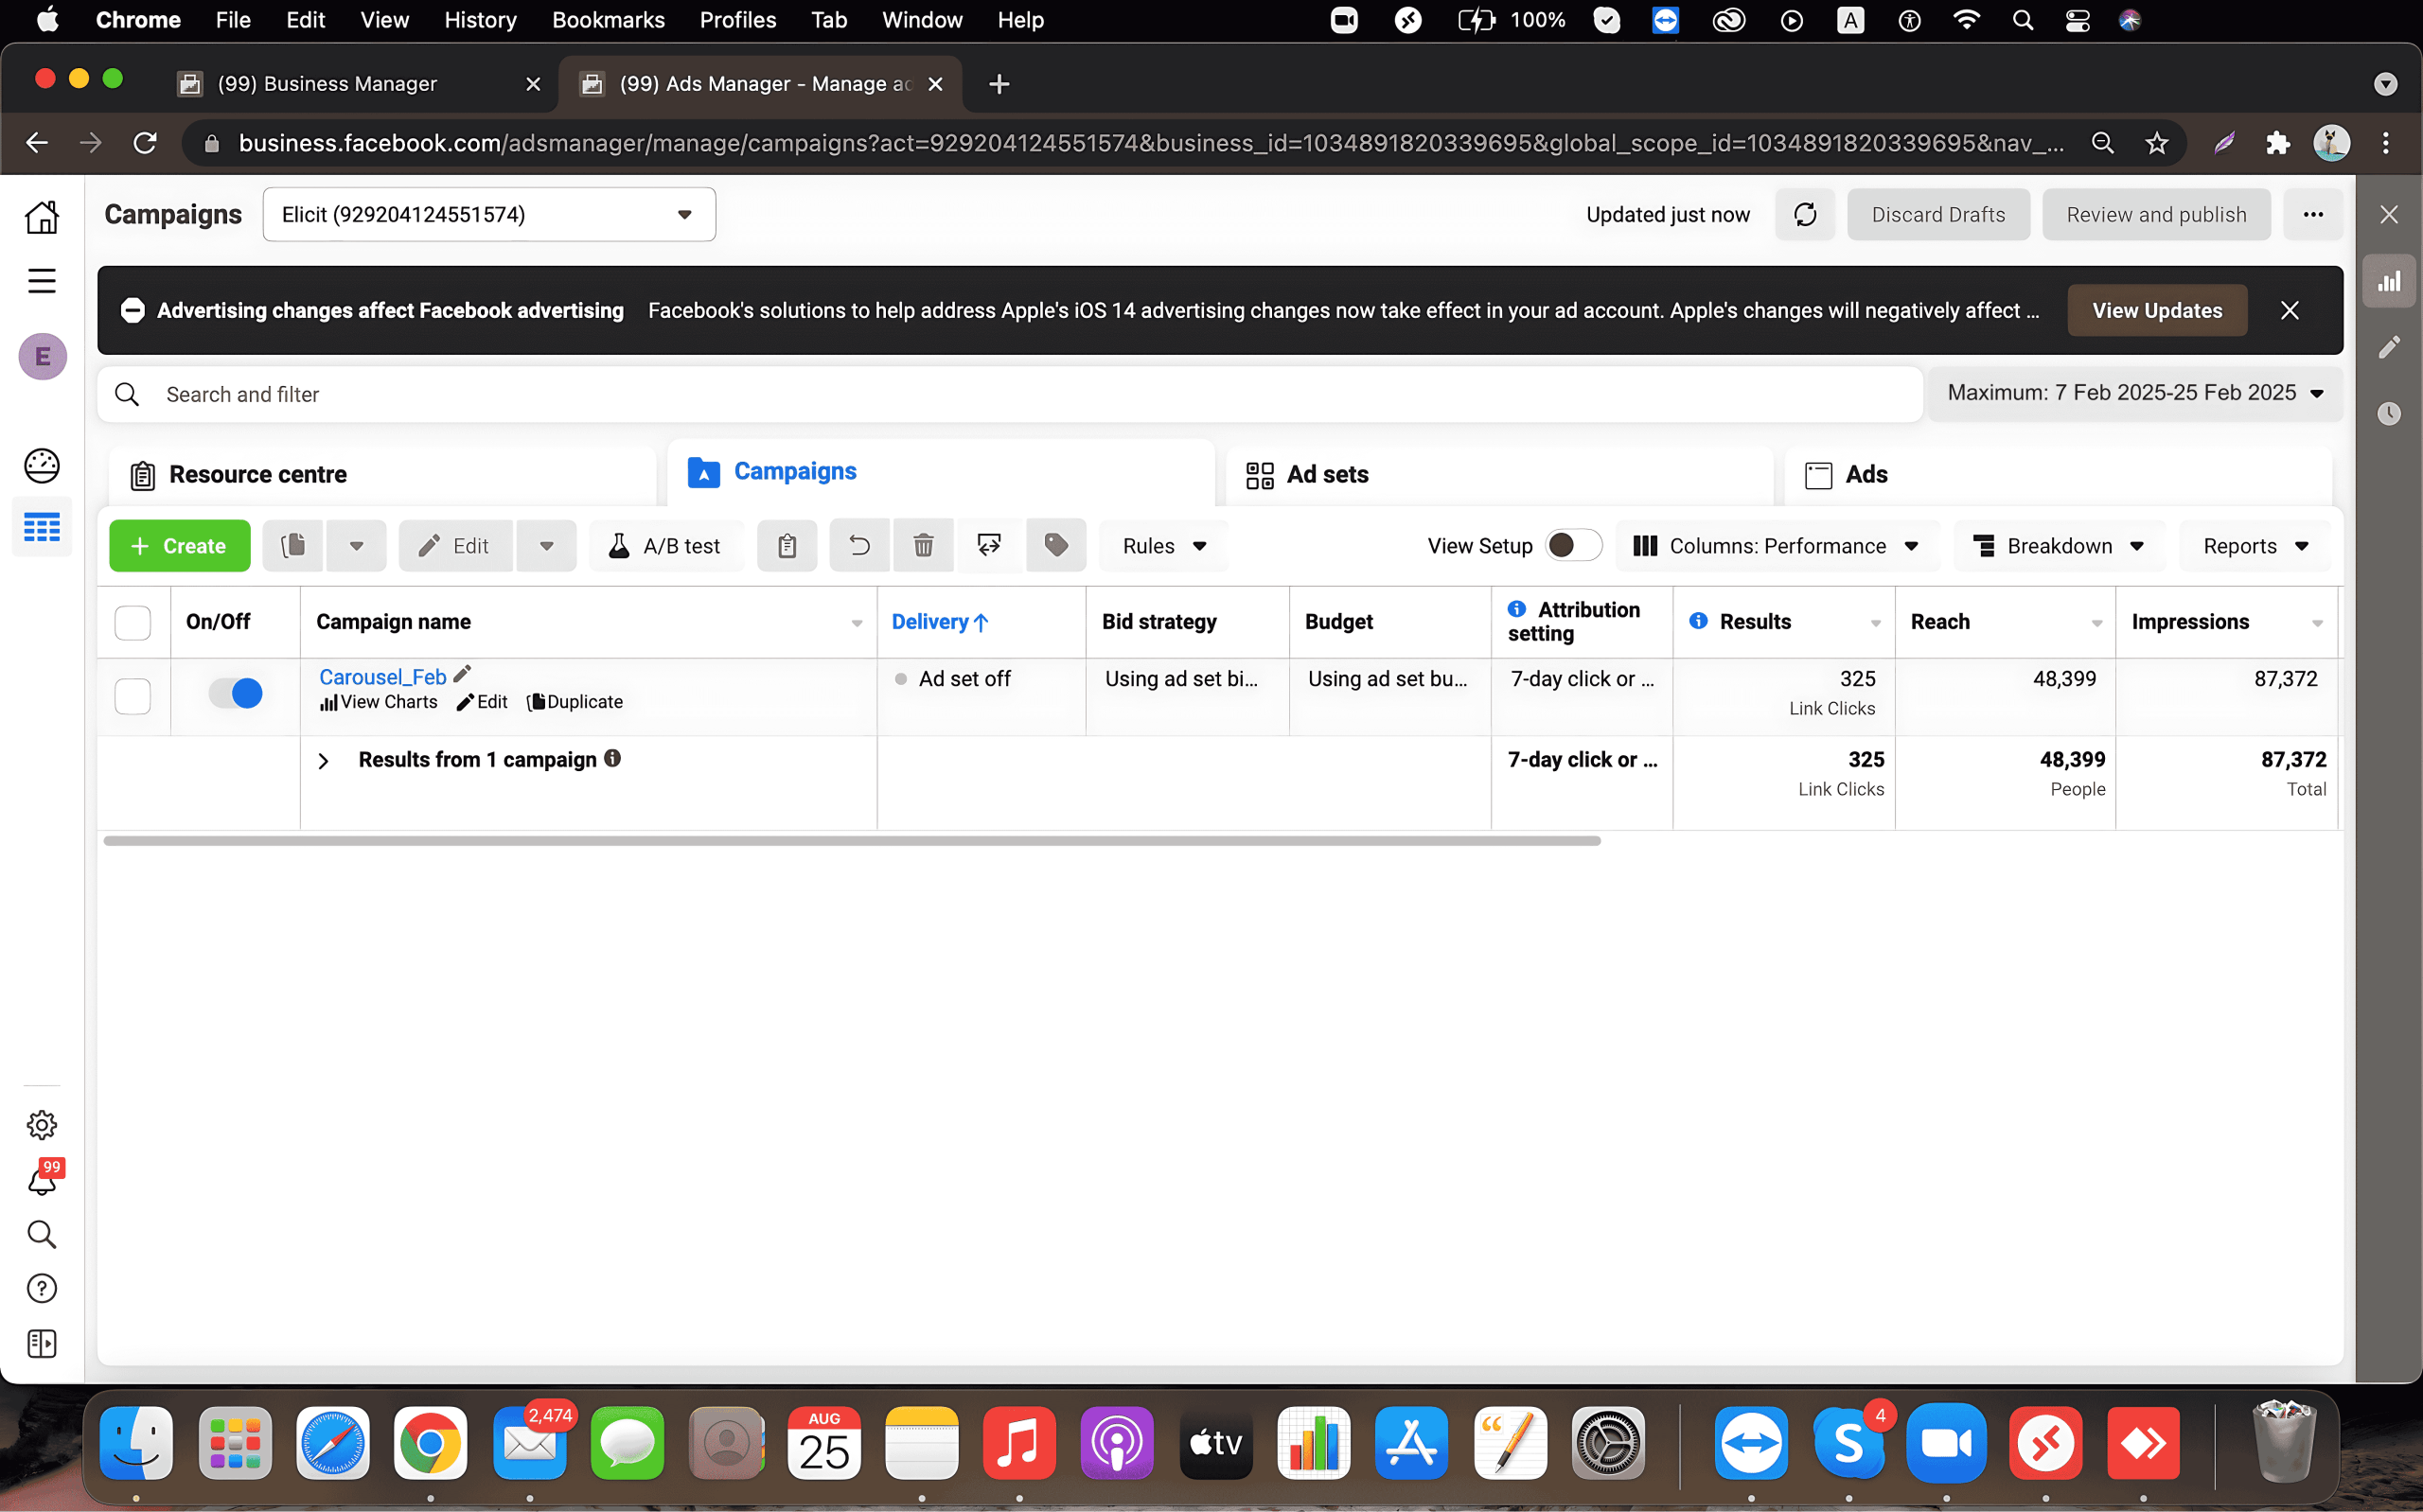Screen dimensions: 2423x1512
Task: Click View Updates in the banner
Action: tap(2156, 311)
